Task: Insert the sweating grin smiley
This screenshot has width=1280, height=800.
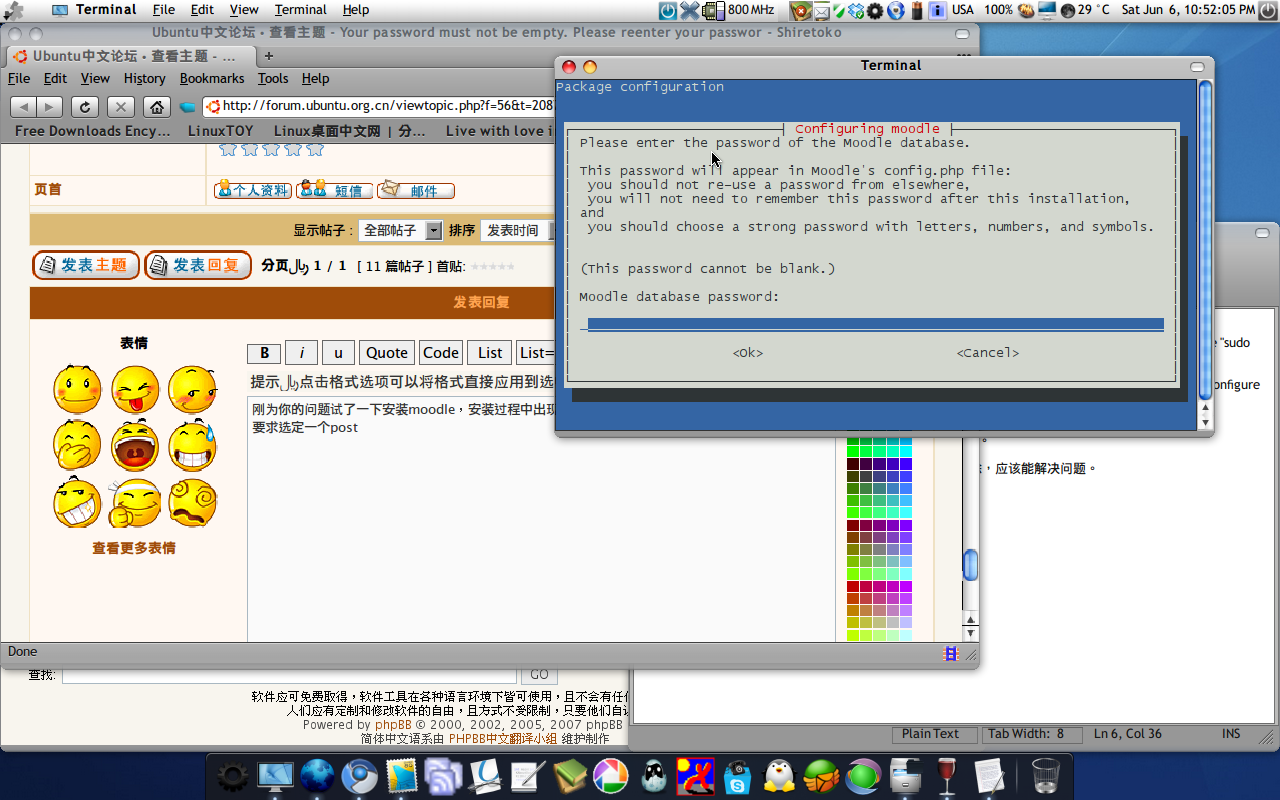Action: pos(192,446)
